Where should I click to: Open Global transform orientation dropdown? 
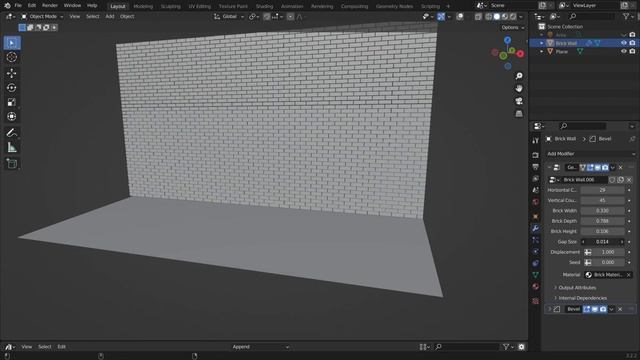(x=229, y=17)
